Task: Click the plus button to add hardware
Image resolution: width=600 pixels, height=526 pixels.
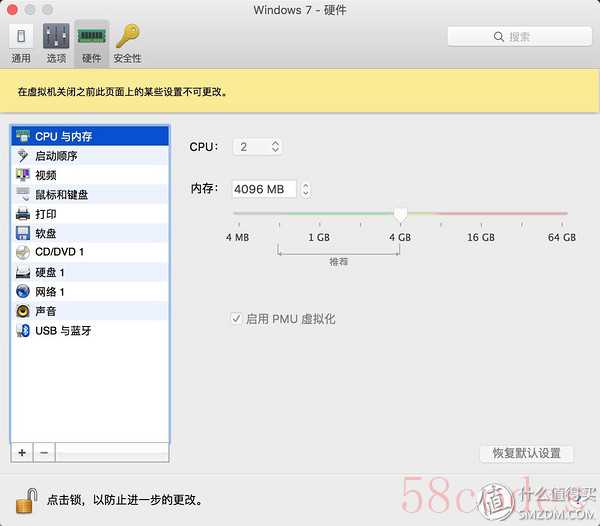Action: pos(22,453)
